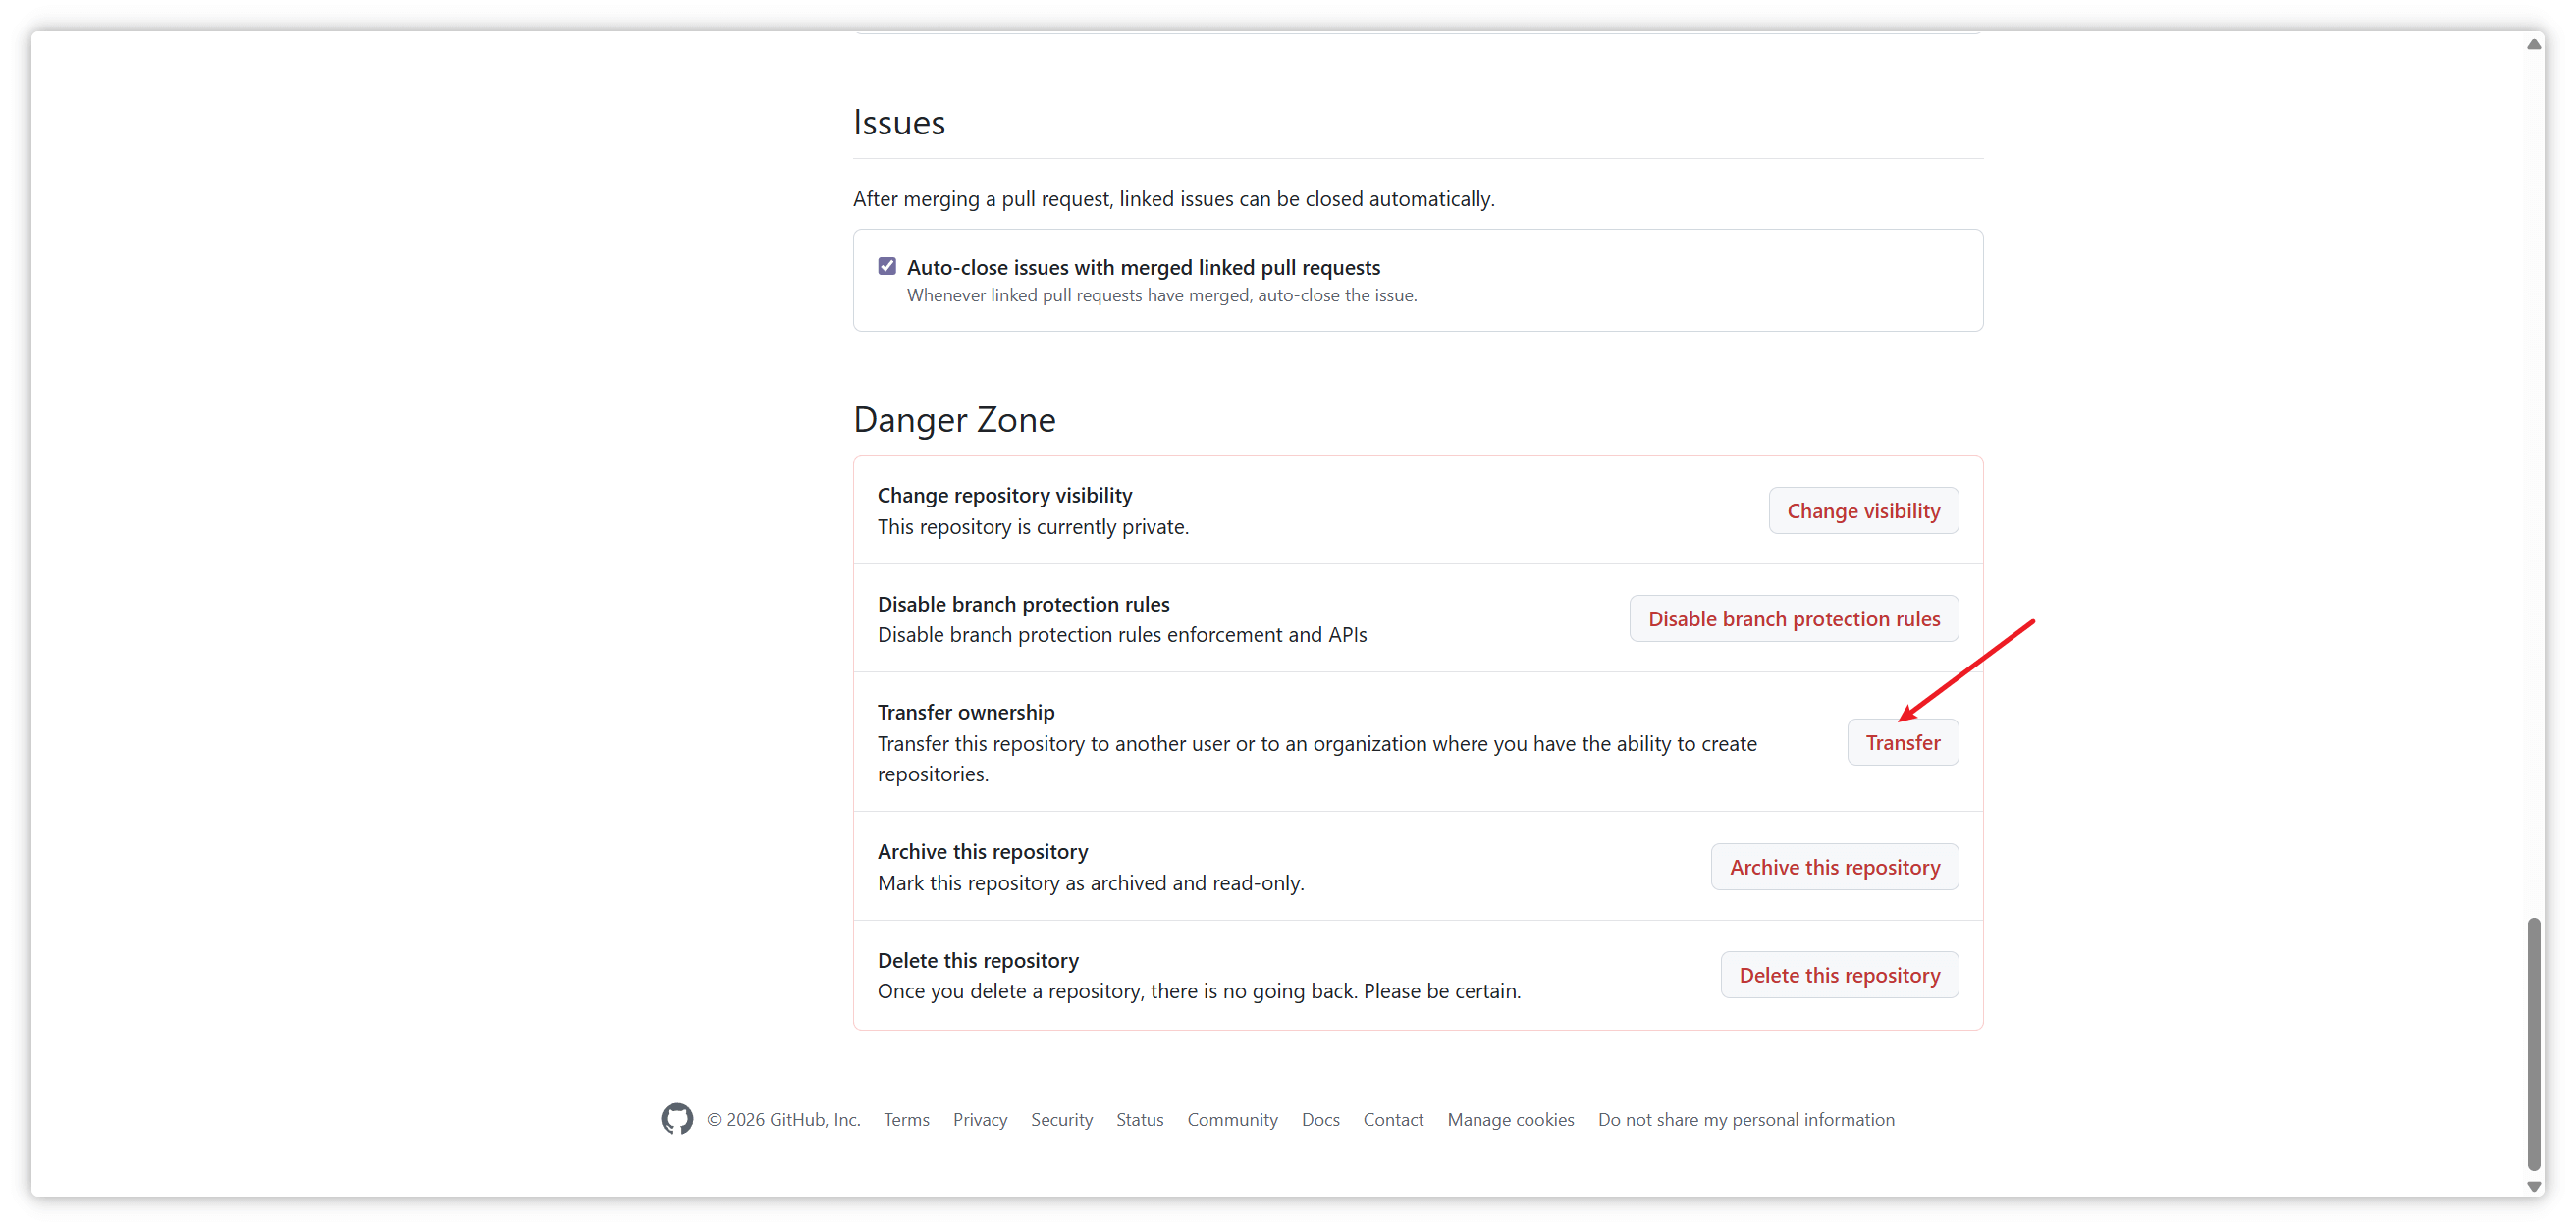Click the Auto-close issues label text
This screenshot has height=1228, width=2576.
[x=1143, y=267]
